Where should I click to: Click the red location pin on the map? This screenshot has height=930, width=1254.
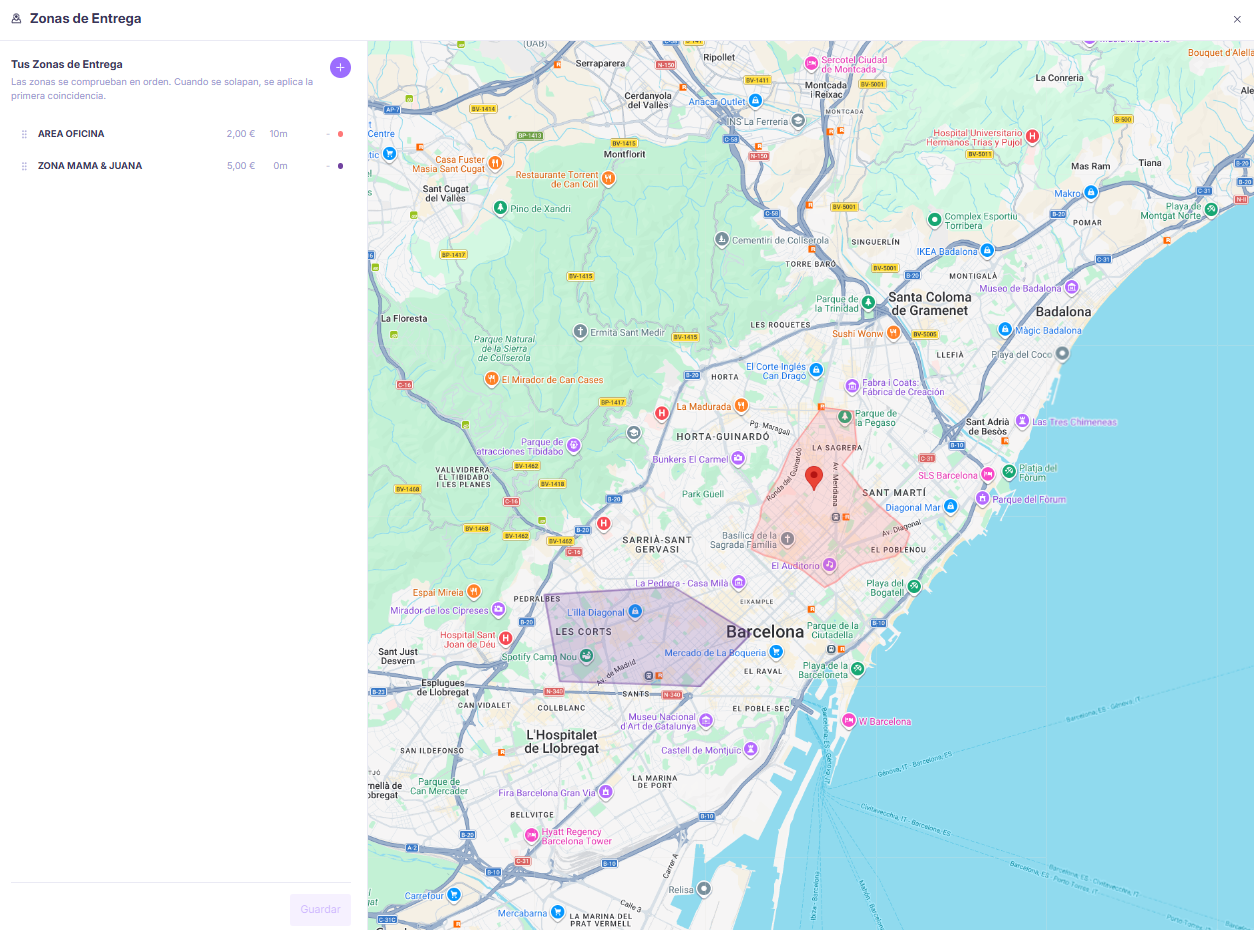pos(814,477)
